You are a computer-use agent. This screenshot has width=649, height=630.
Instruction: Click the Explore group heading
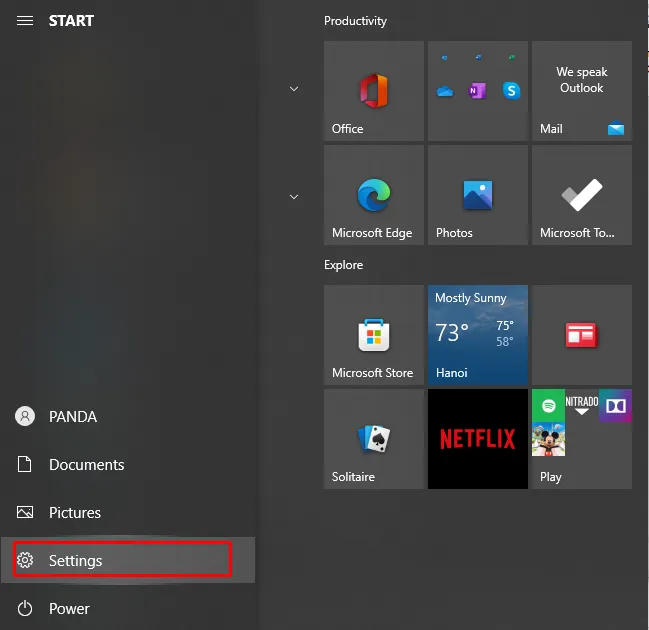344,265
